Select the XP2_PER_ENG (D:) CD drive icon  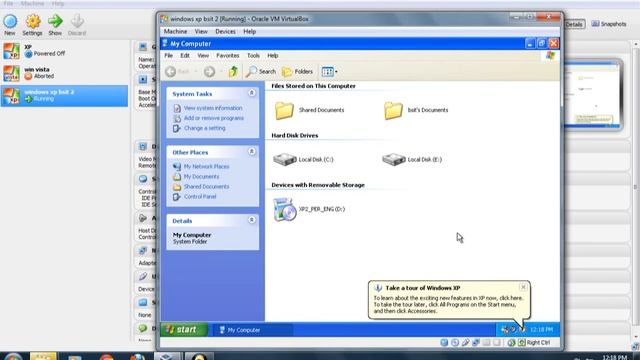284,209
